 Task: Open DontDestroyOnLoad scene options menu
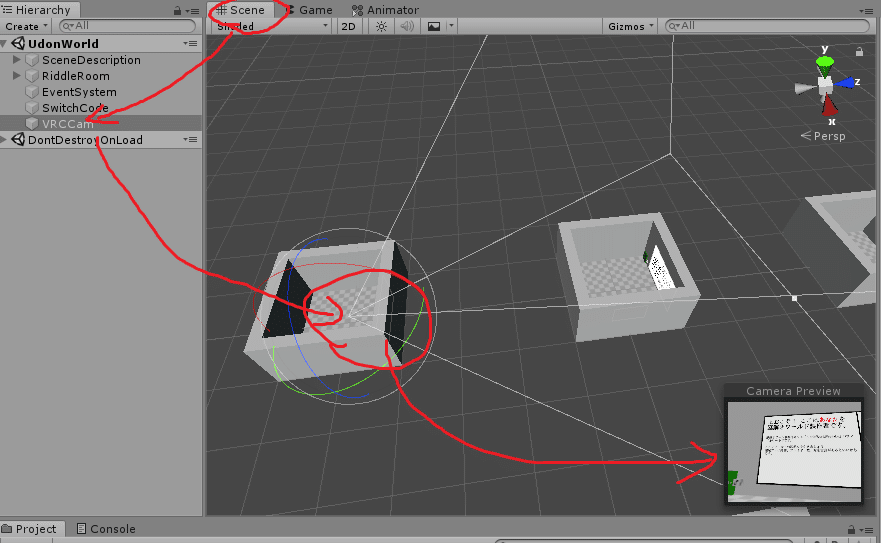tap(190, 139)
